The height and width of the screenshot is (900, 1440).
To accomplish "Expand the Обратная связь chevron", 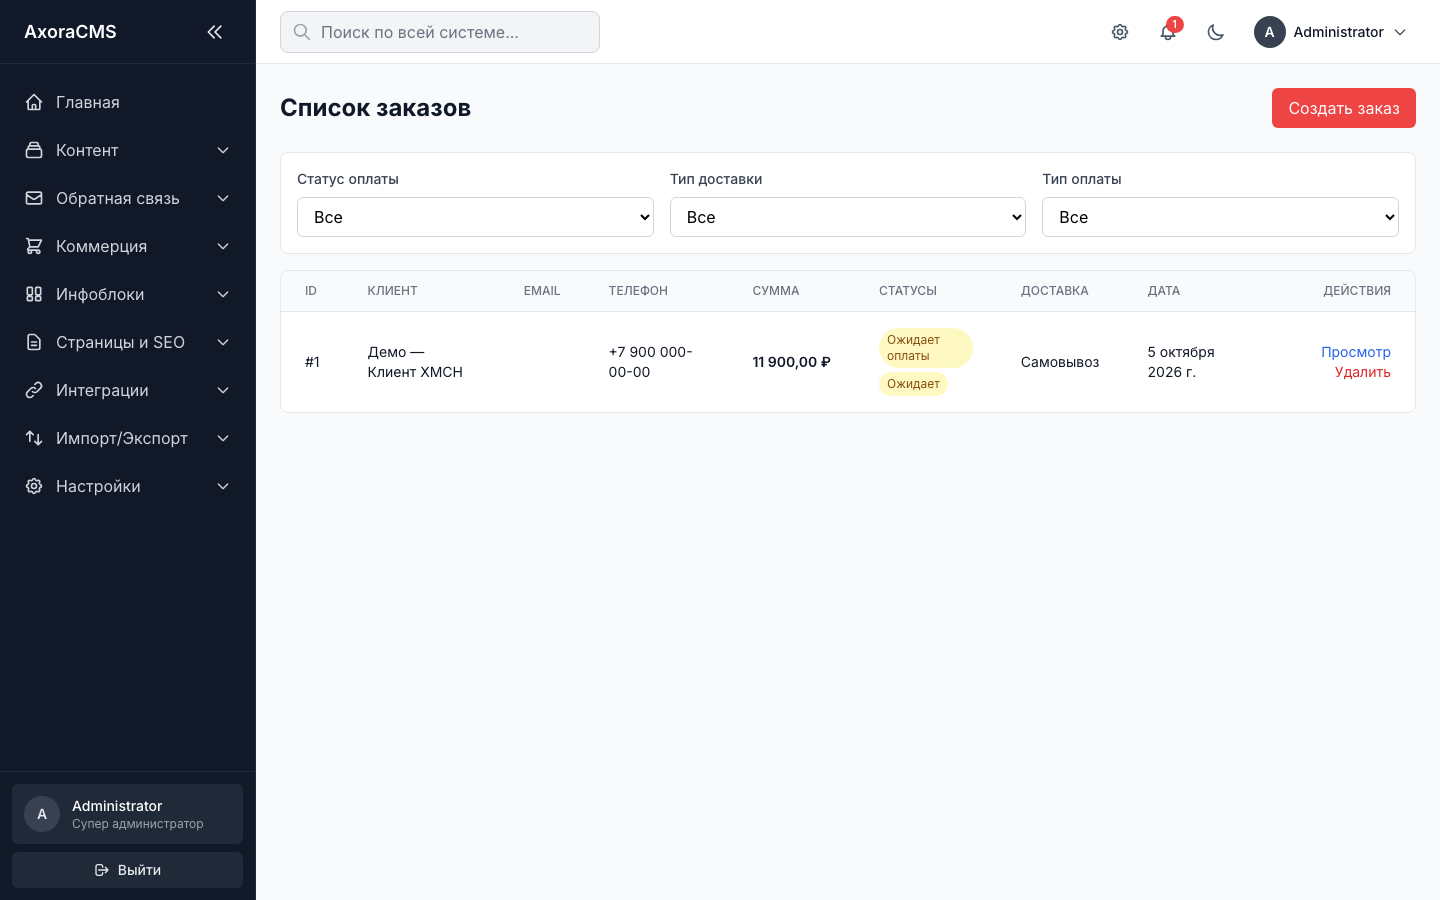I will (x=223, y=198).
